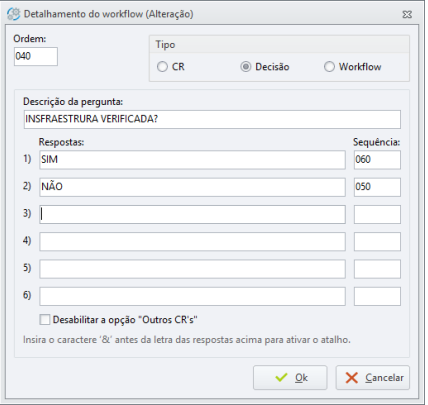The height and width of the screenshot is (405, 428).
Task: Click the red X icon on Cancelar
Action: click(x=352, y=378)
